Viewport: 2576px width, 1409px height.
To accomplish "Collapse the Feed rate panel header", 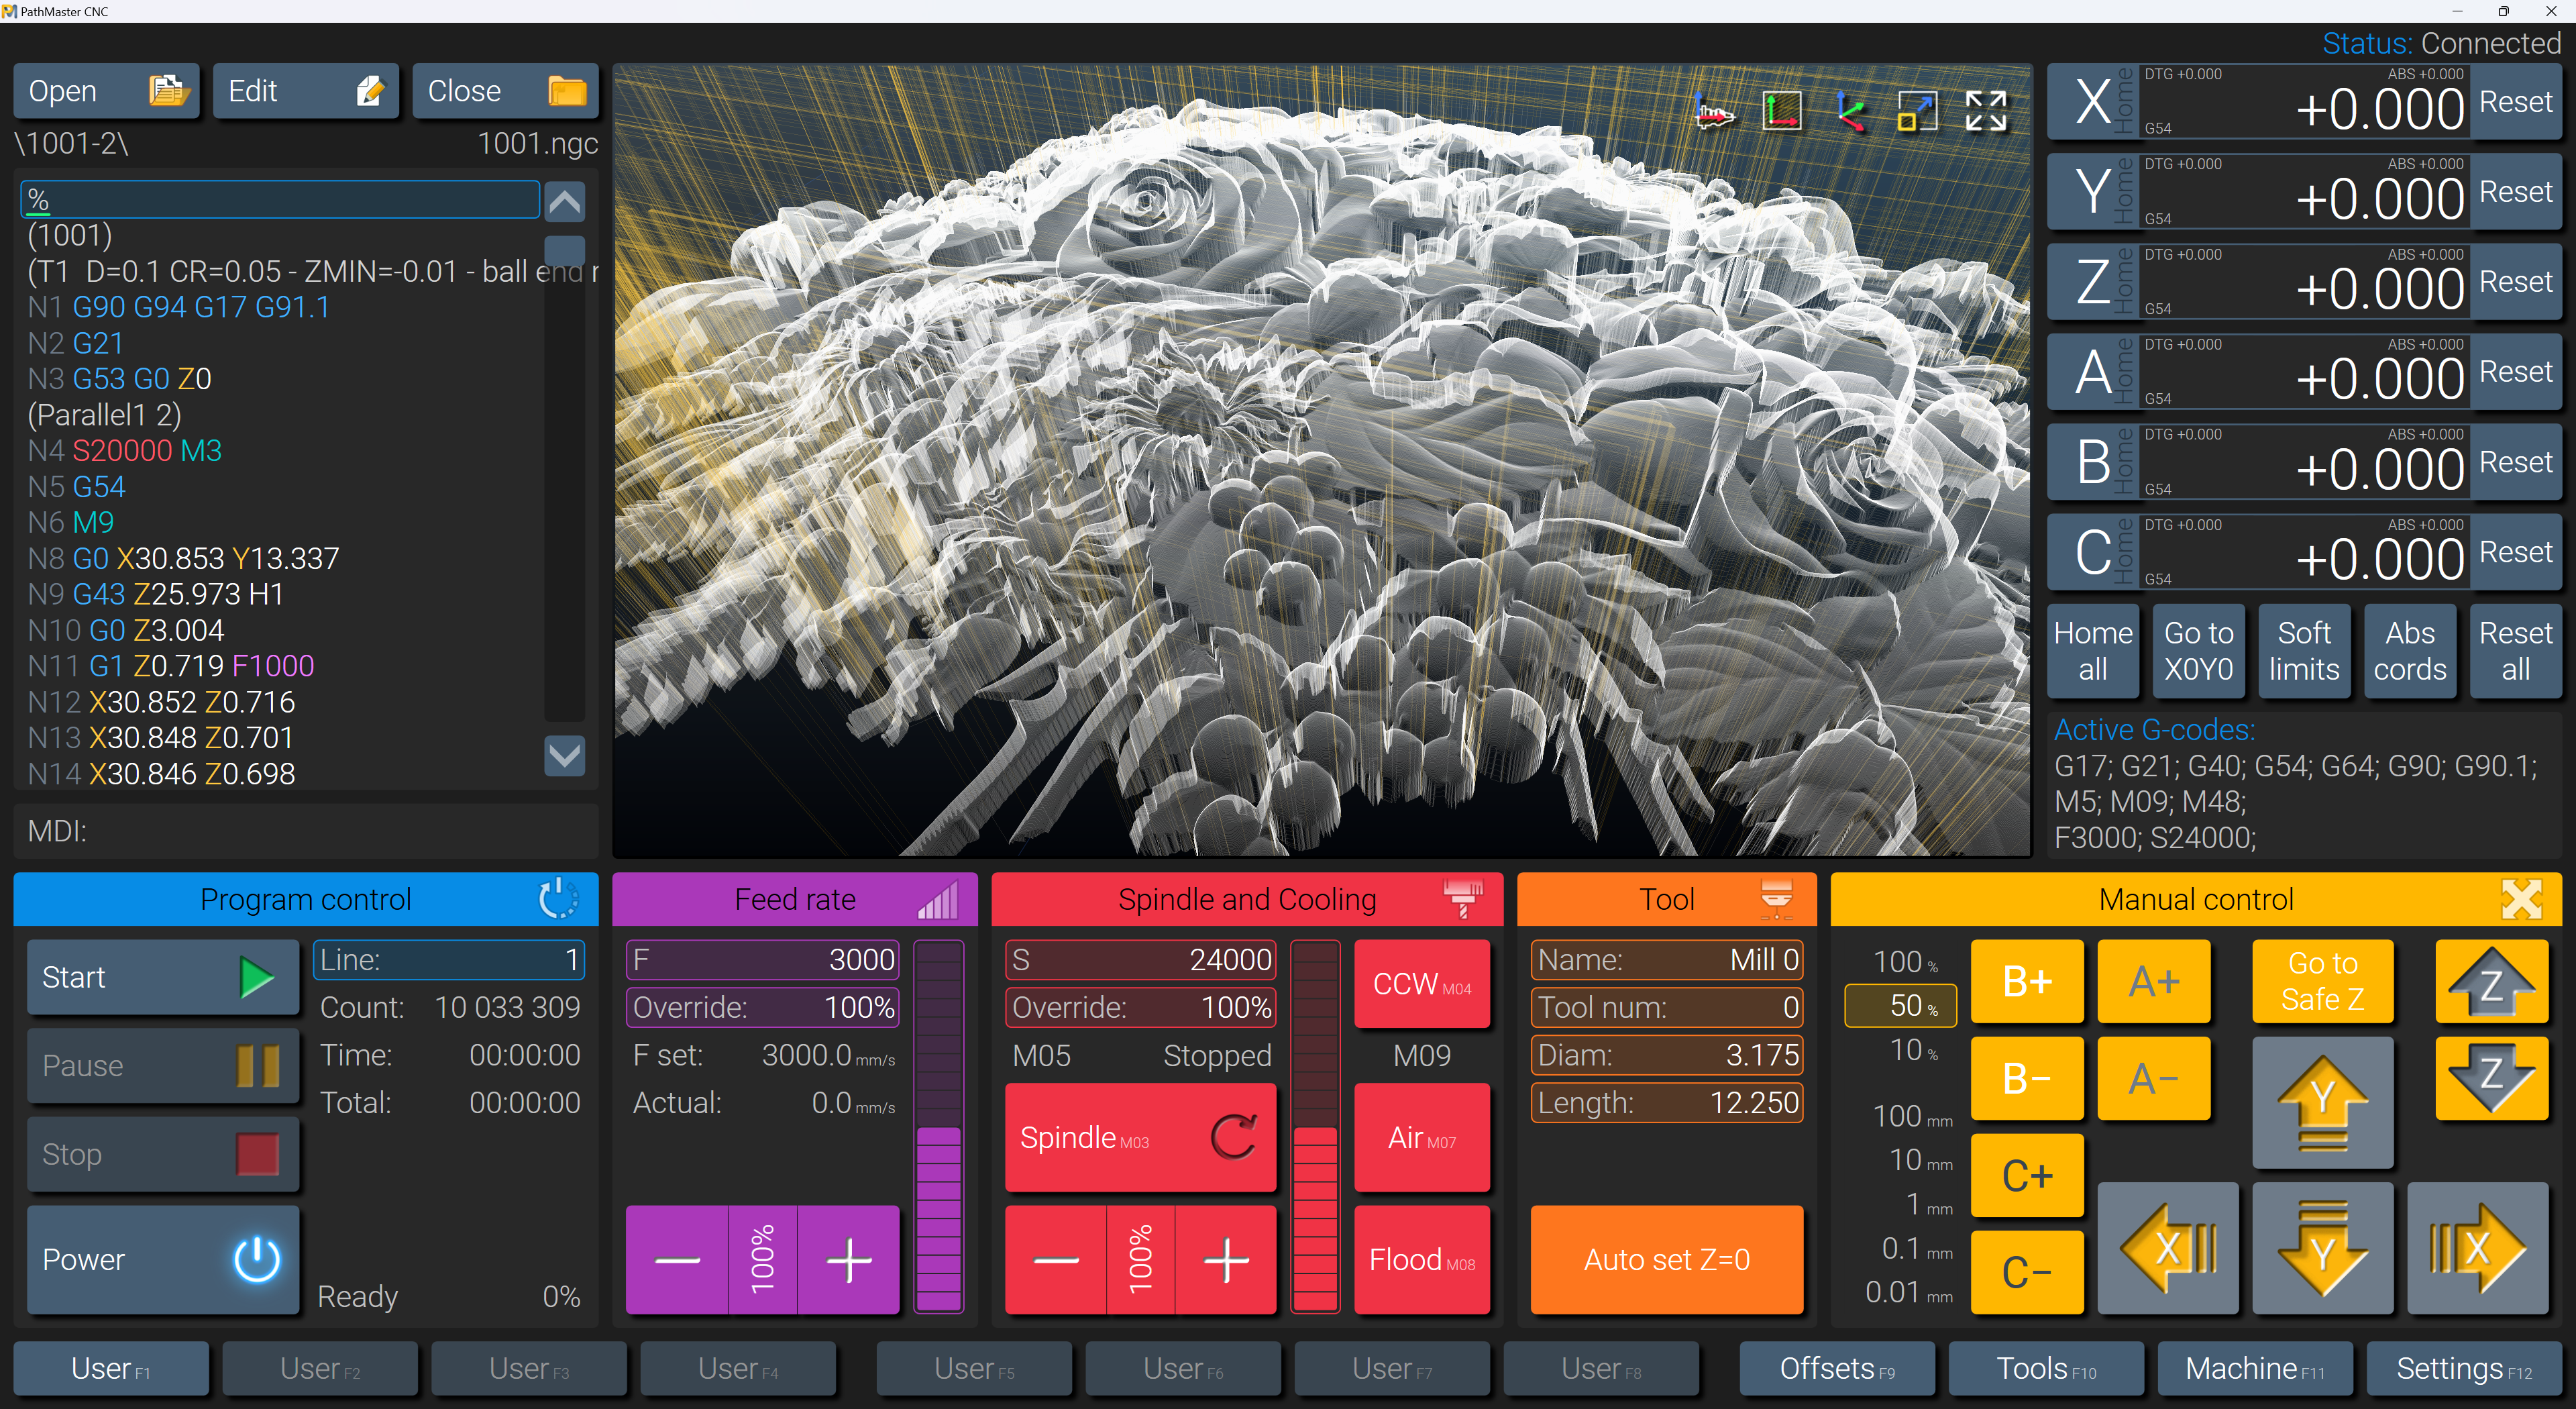I will (794, 899).
